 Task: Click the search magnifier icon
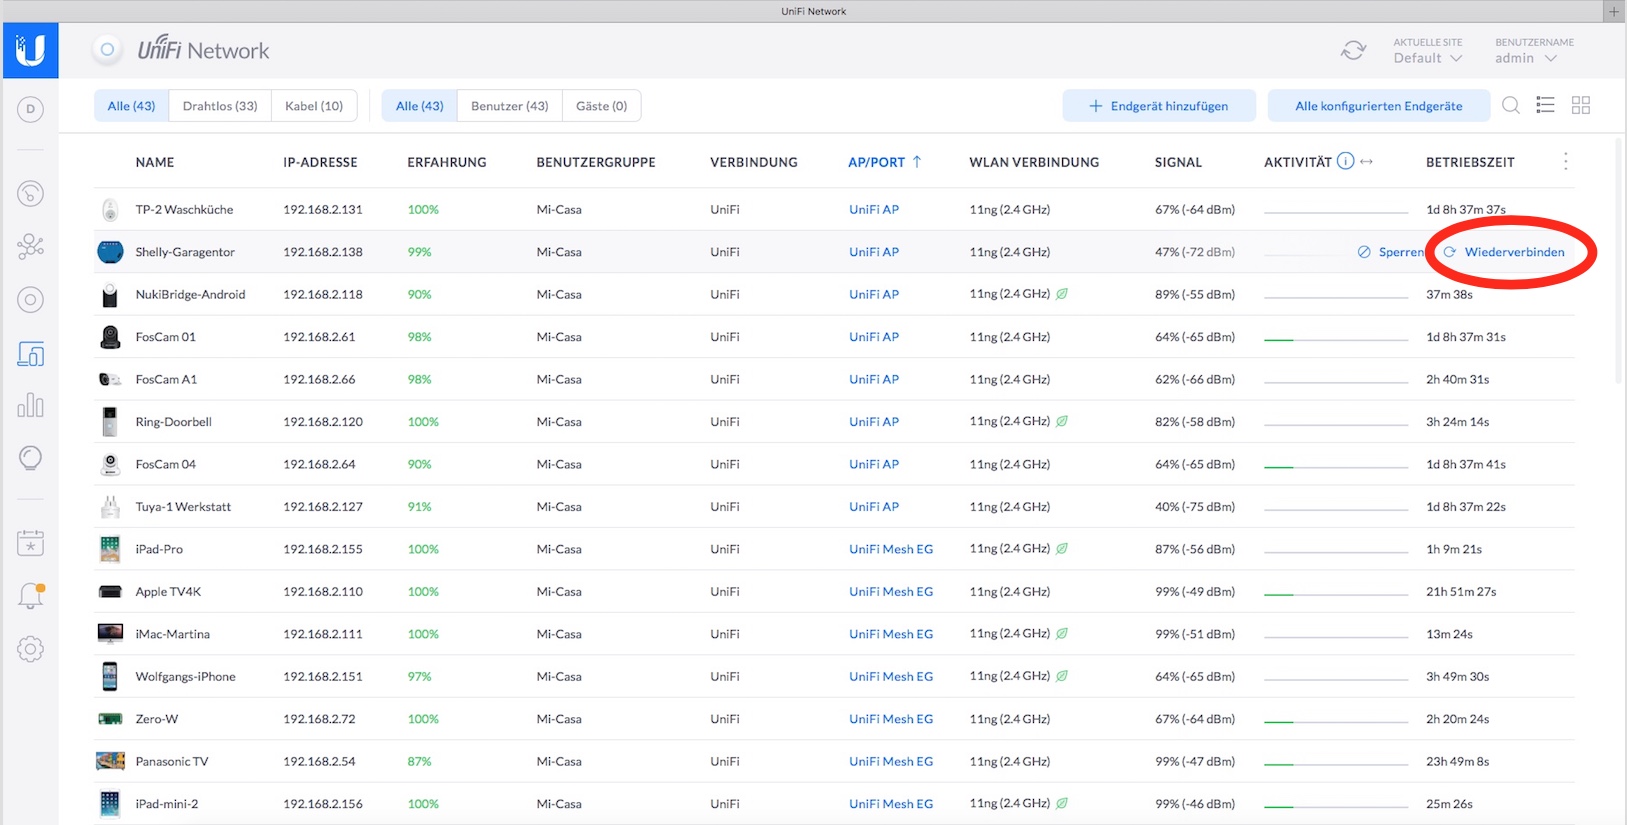(x=1511, y=106)
